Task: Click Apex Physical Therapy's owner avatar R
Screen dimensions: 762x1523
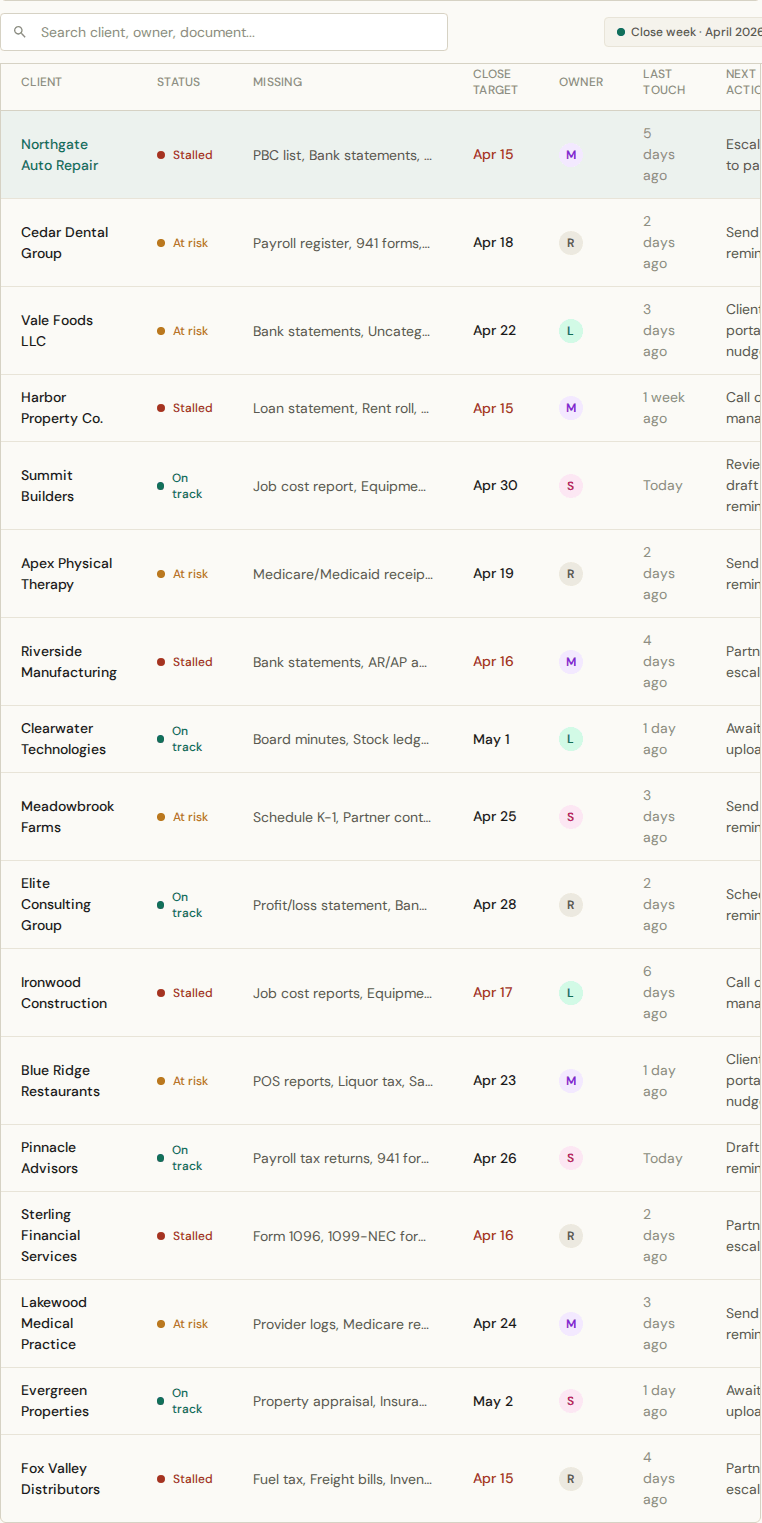Action: 571,574
